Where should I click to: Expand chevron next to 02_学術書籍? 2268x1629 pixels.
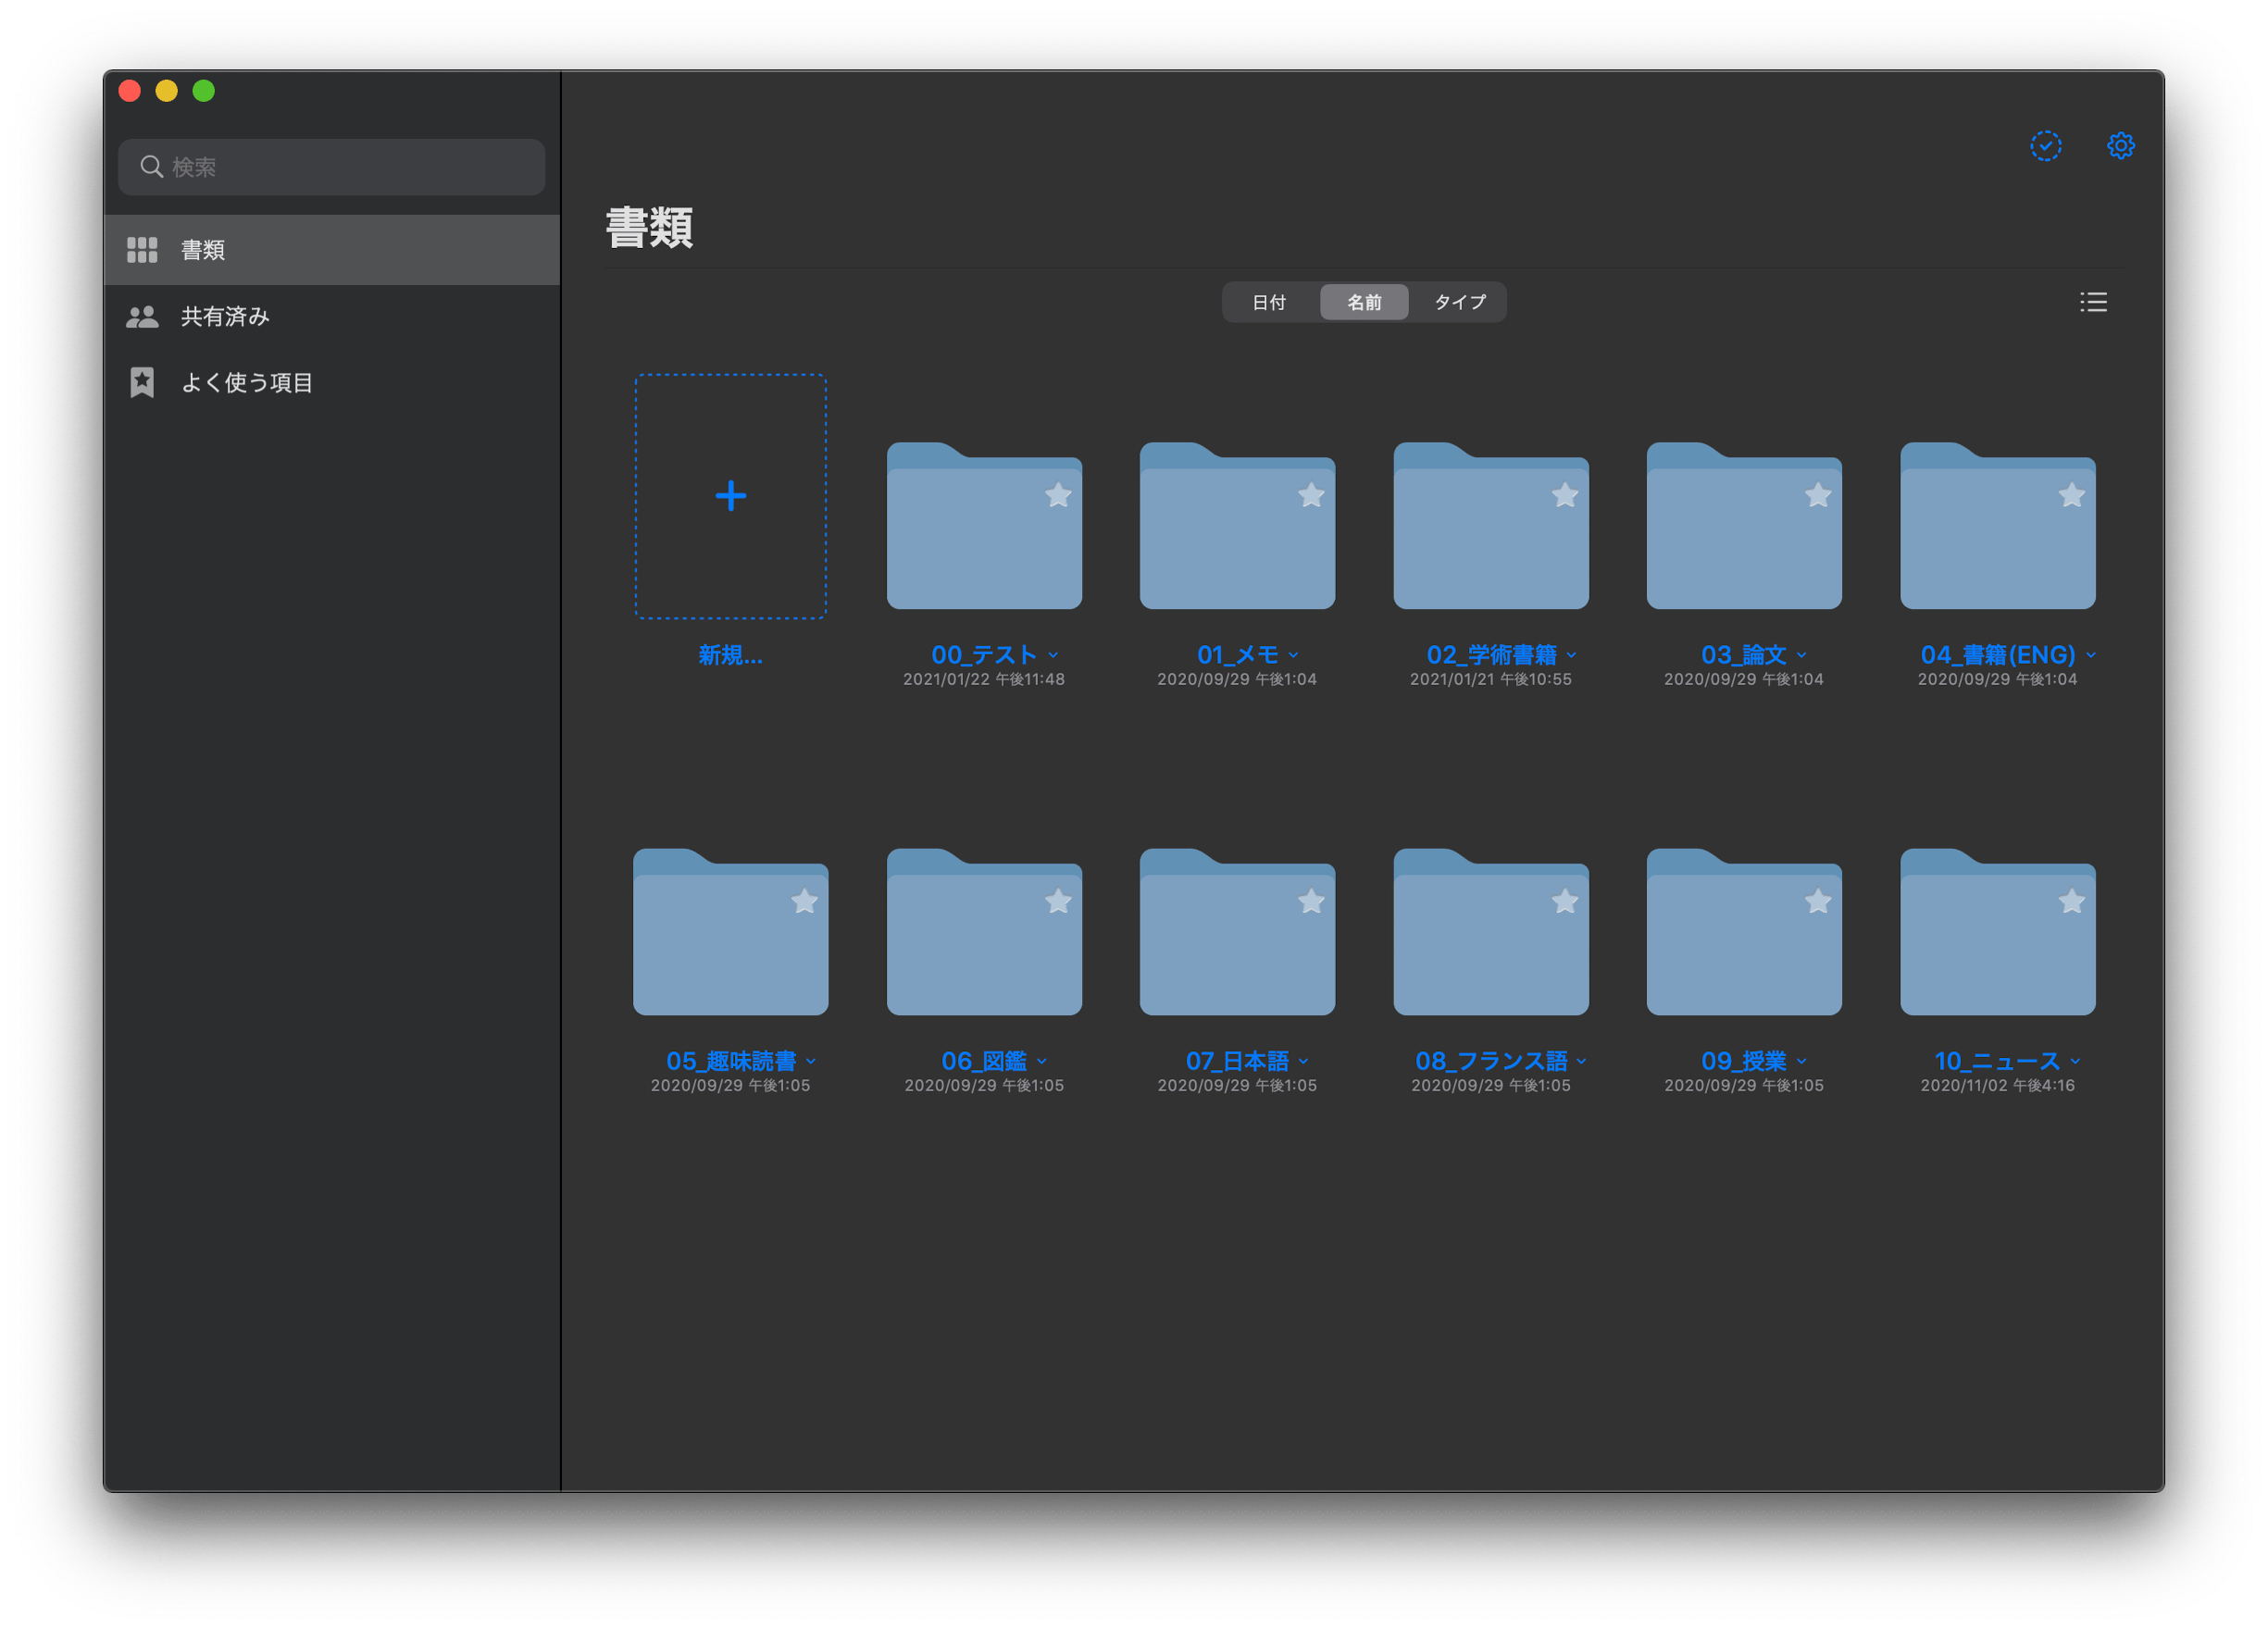point(1572,655)
